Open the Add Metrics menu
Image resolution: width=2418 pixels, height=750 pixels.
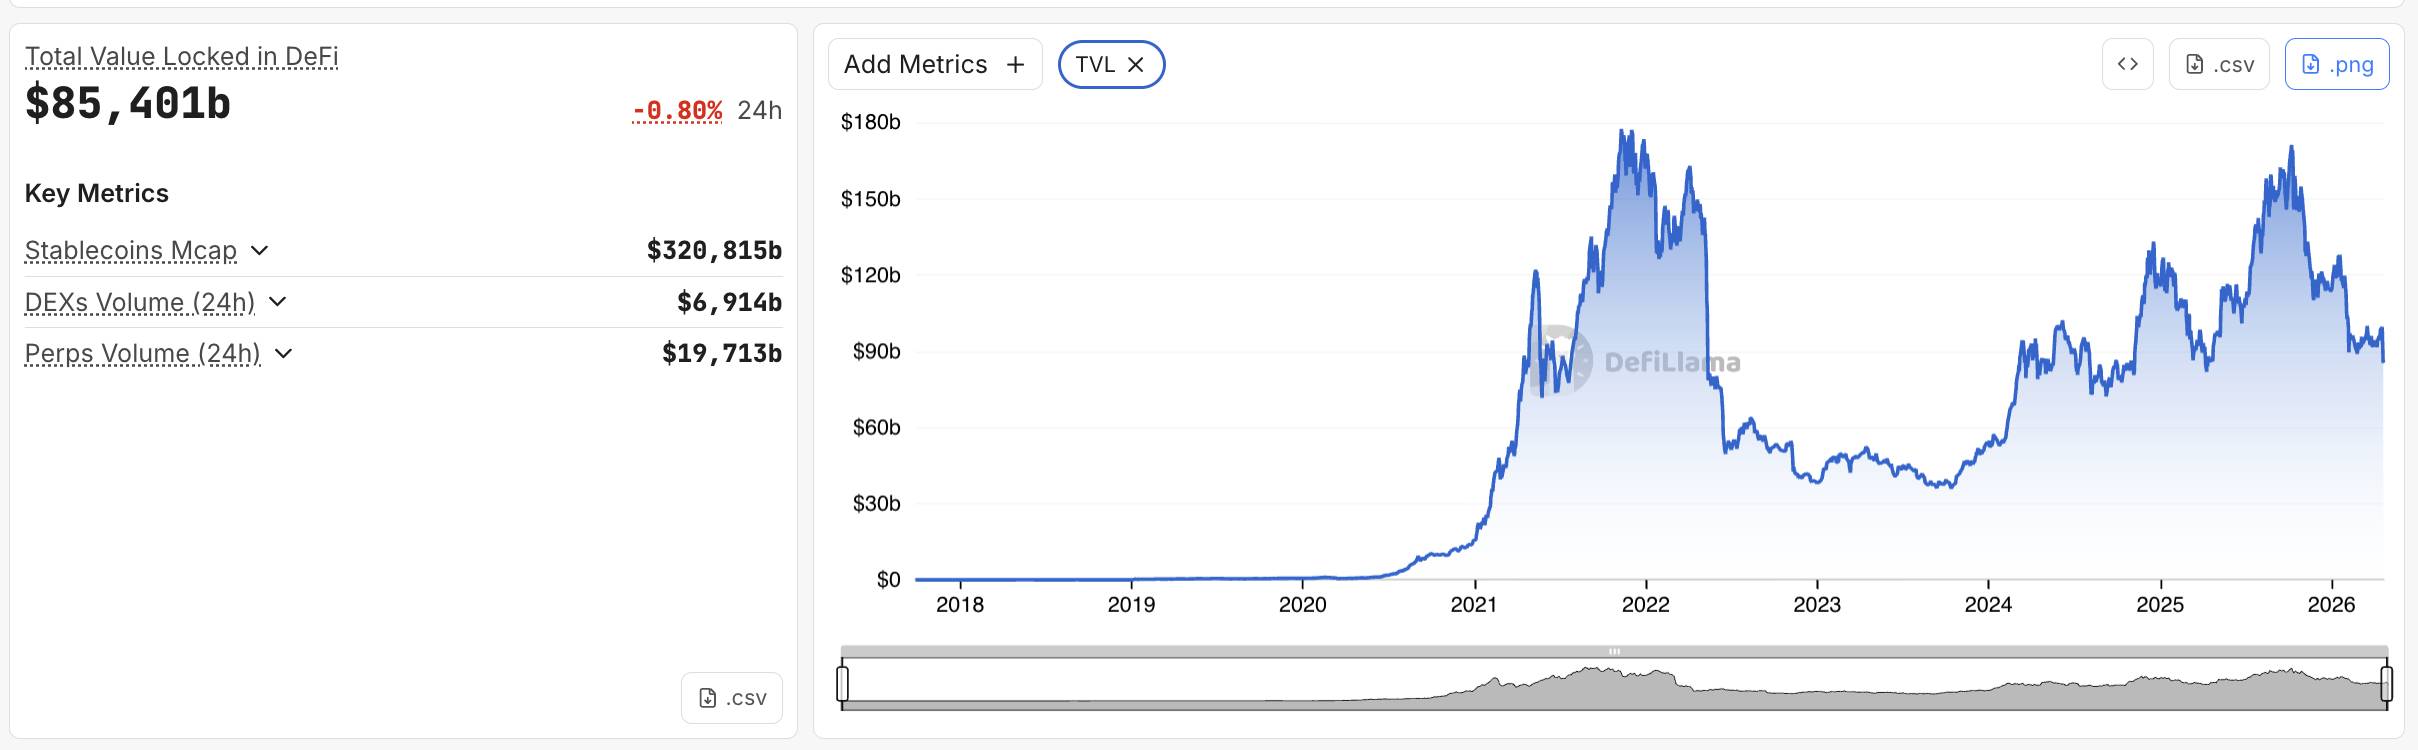tap(916, 64)
